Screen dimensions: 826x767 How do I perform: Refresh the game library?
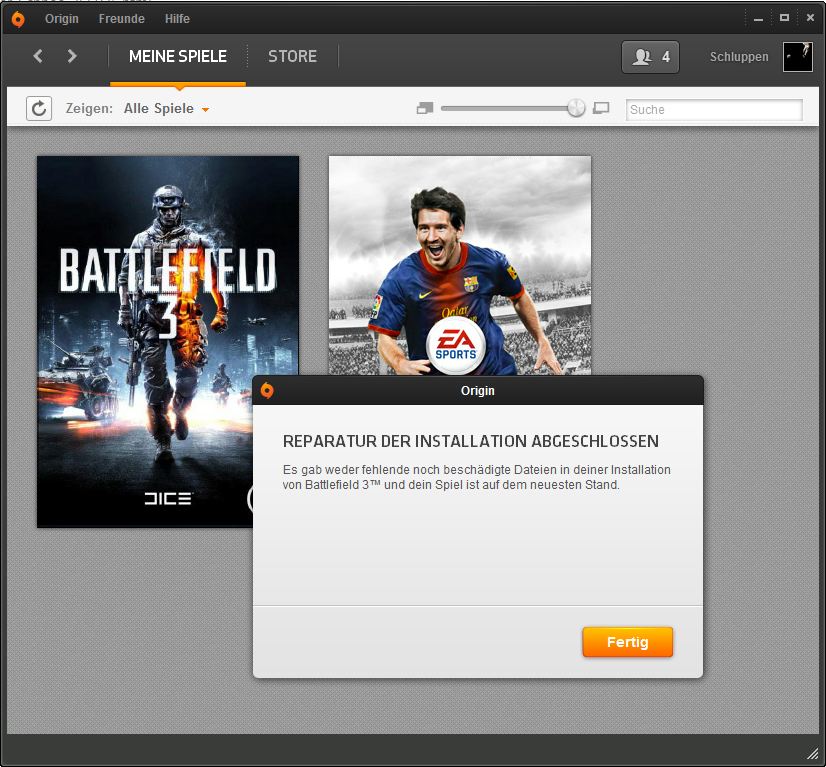point(39,109)
